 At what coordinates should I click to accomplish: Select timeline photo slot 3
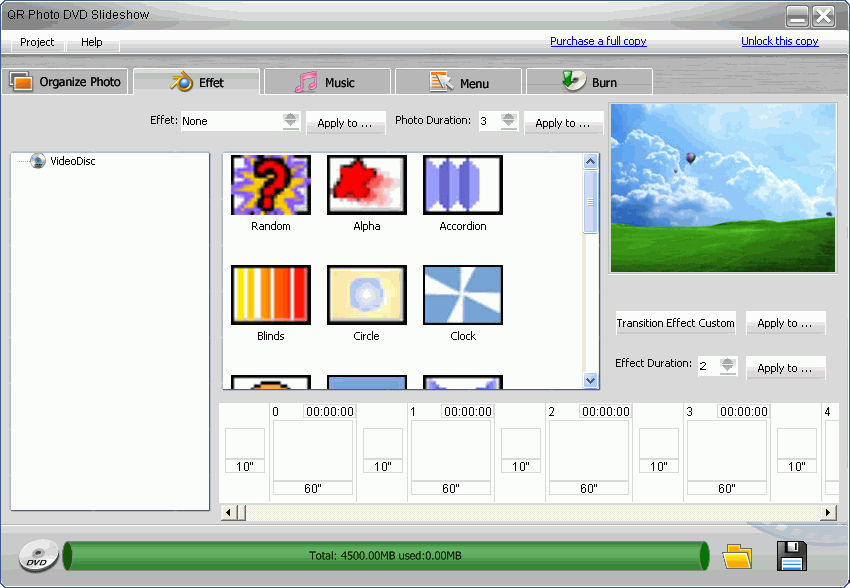pos(727,451)
